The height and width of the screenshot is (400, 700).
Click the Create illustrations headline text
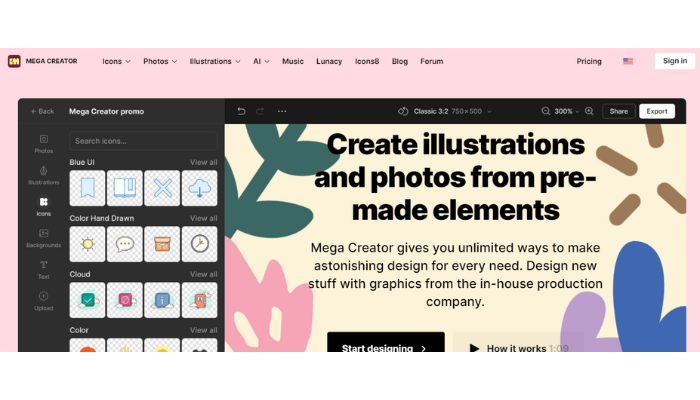[455, 177]
